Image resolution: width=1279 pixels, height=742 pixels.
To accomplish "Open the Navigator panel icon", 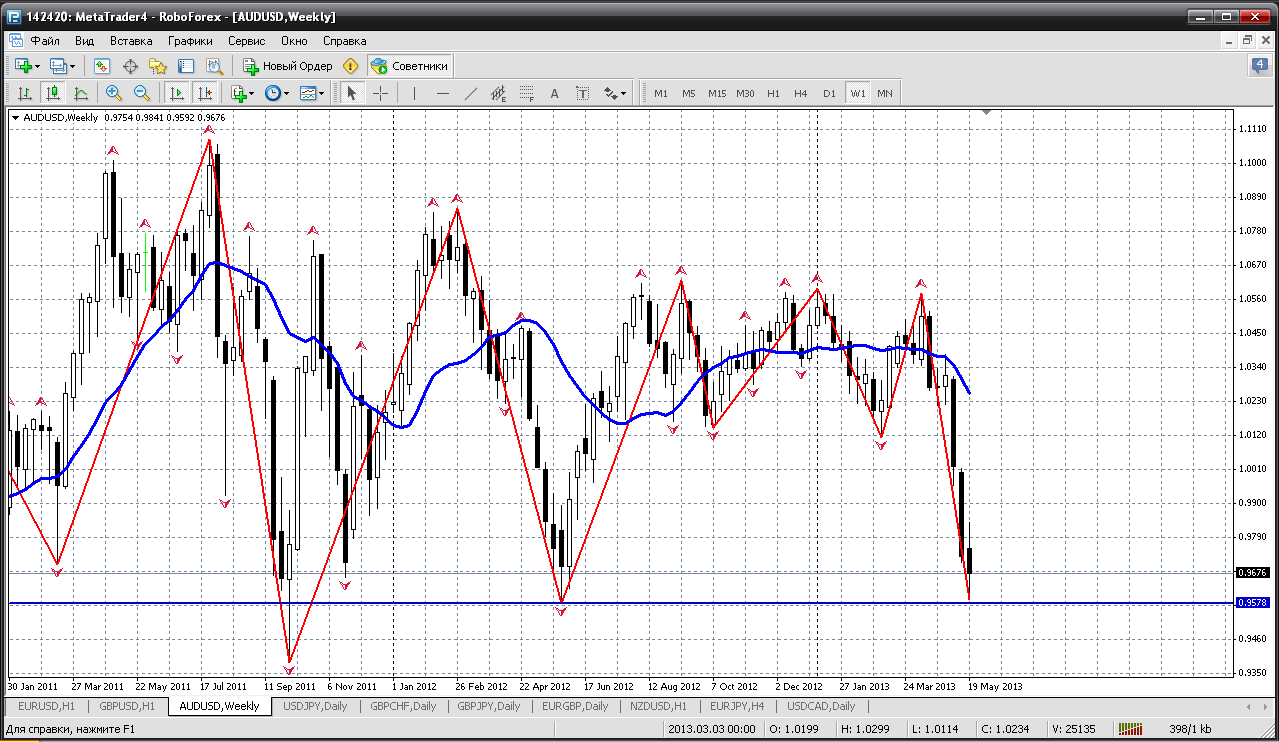I will coord(157,66).
